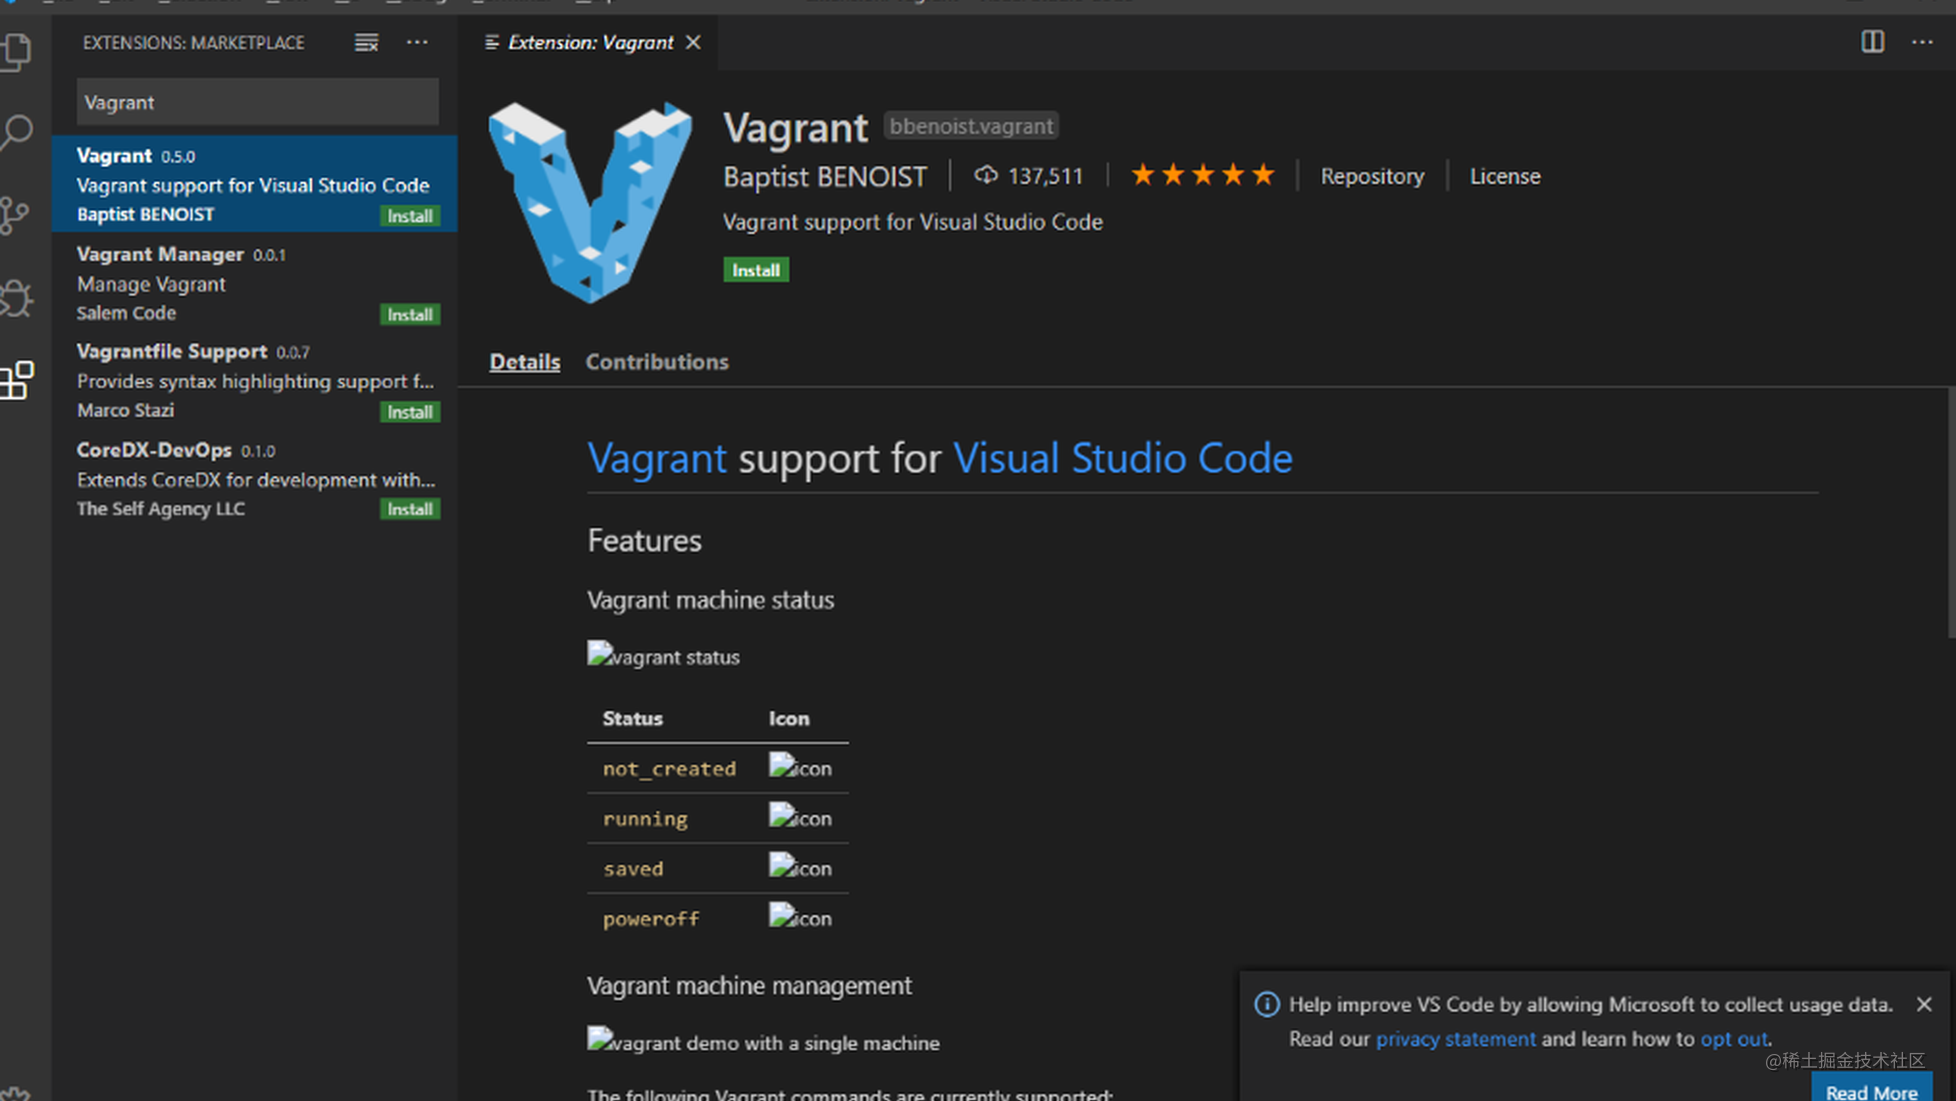The width and height of the screenshot is (1956, 1101).
Task: Open the Search view in activity bar
Action: 17,133
